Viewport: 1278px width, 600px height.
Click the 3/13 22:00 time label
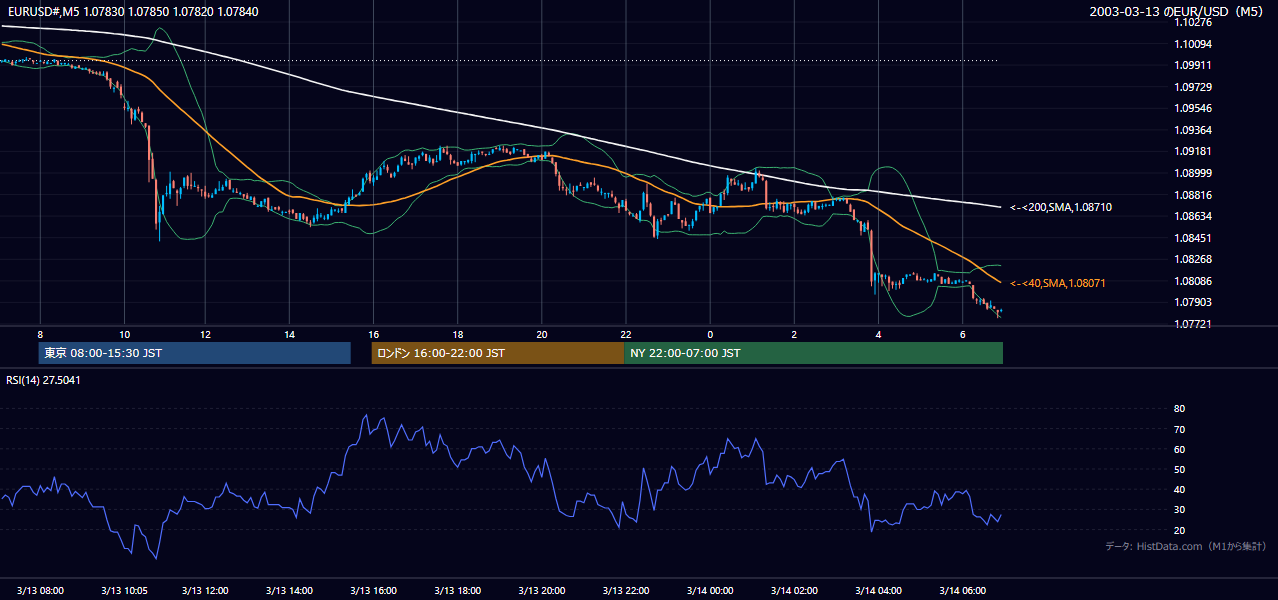coord(626,591)
